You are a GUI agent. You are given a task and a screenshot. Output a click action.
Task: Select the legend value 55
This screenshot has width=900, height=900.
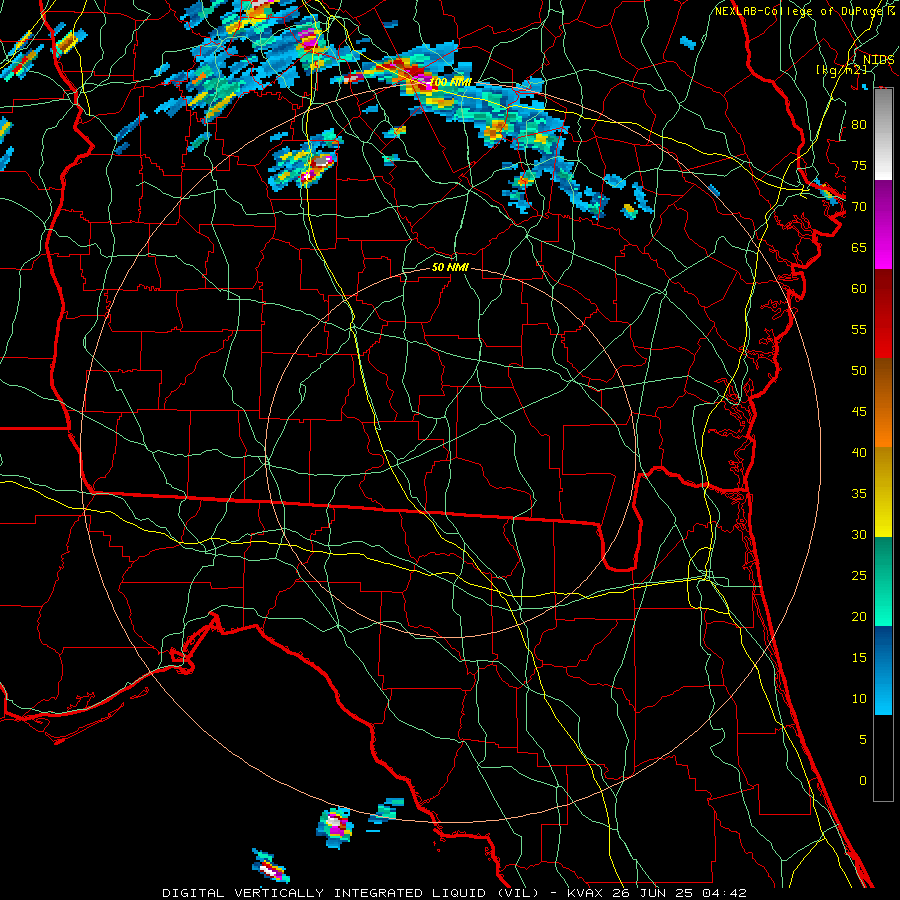coord(859,329)
